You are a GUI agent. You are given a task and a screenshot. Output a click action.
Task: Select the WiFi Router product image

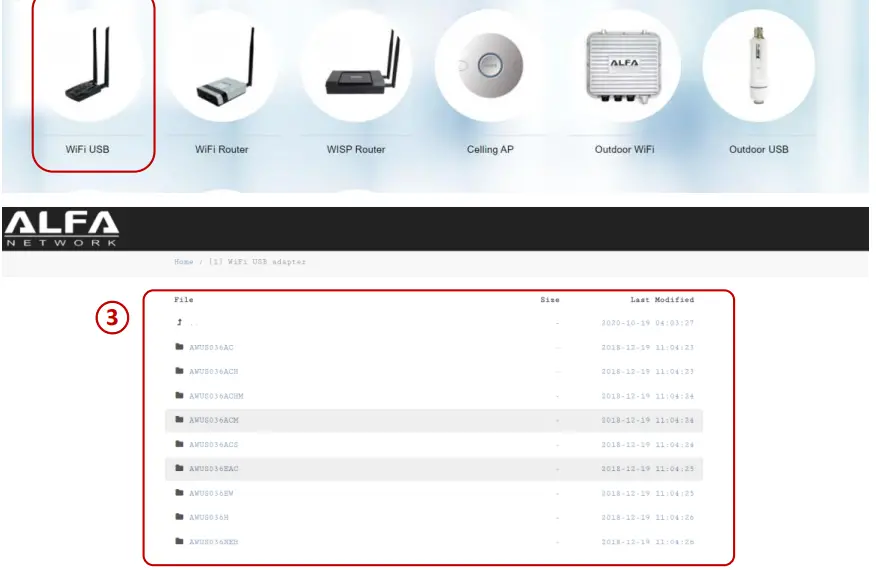click(224, 66)
